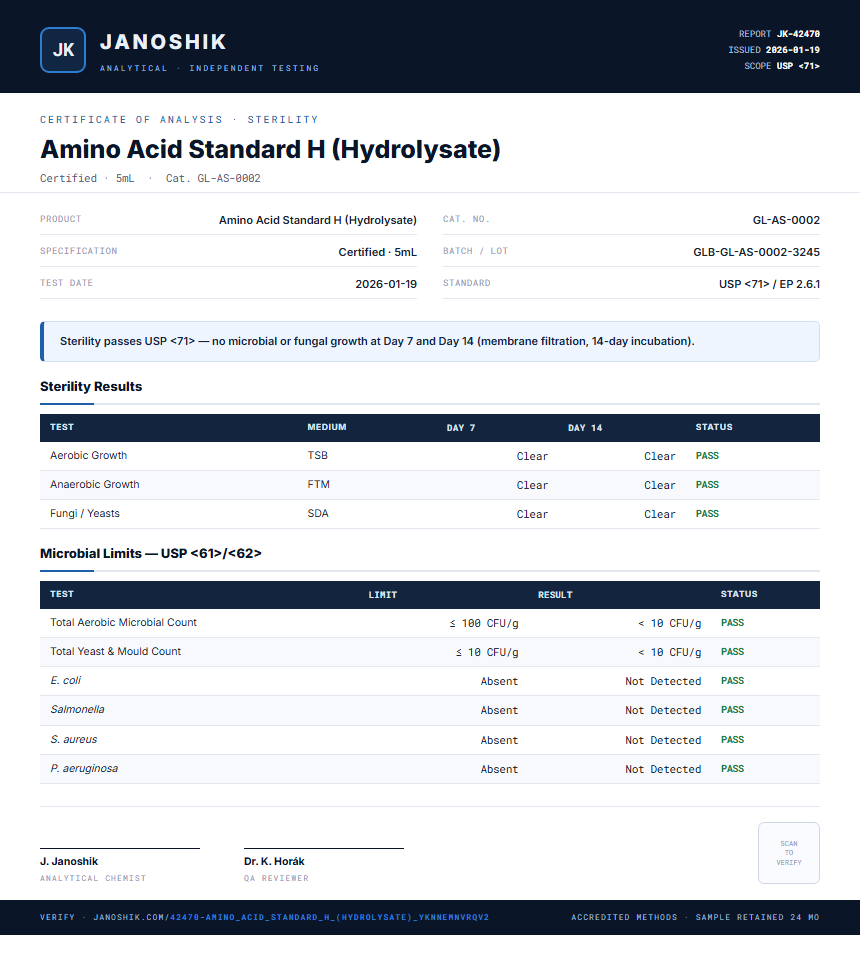
Task: Click the DAY 7 column header
Action: [x=461, y=427]
